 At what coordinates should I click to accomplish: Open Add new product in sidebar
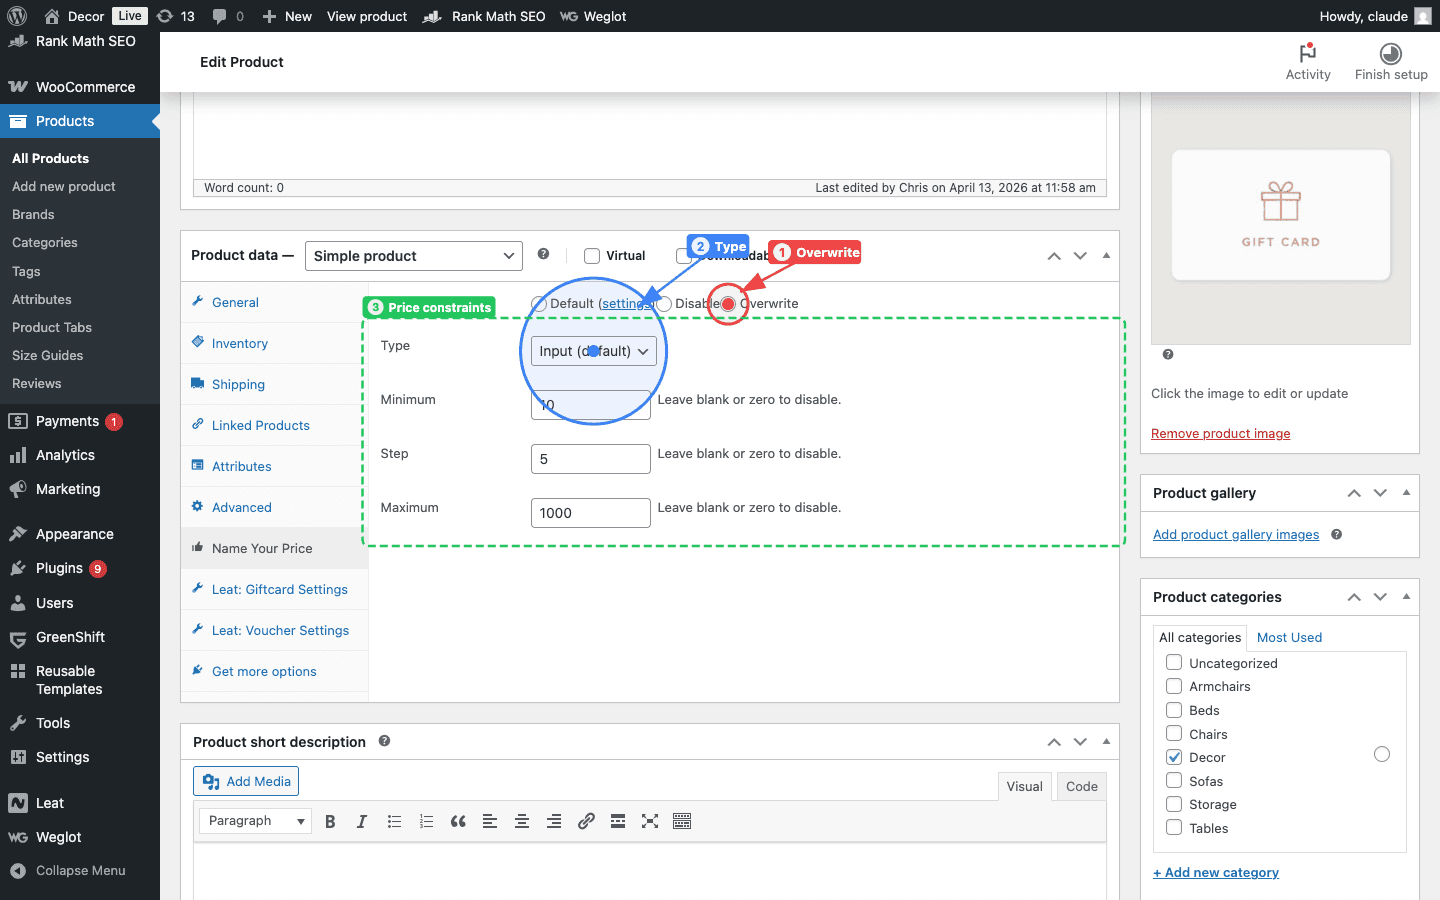coord(64,186)
